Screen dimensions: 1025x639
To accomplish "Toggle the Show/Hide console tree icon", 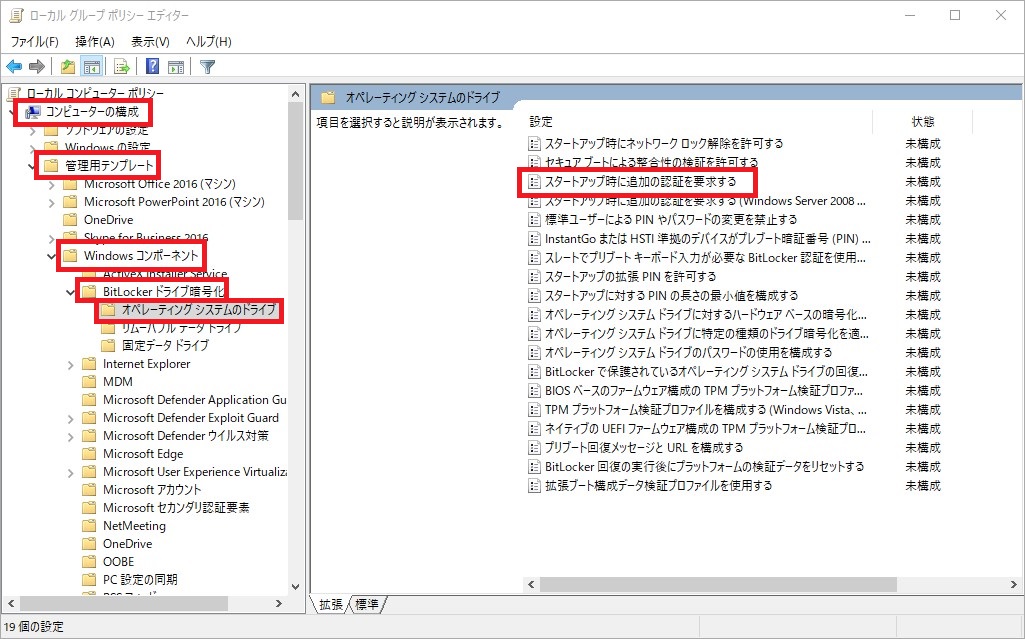I will tap(92, 67).
